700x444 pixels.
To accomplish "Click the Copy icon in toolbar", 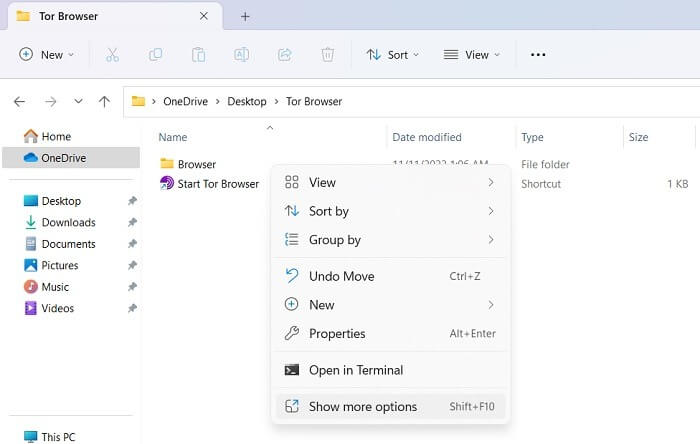I will click(155, 55).
